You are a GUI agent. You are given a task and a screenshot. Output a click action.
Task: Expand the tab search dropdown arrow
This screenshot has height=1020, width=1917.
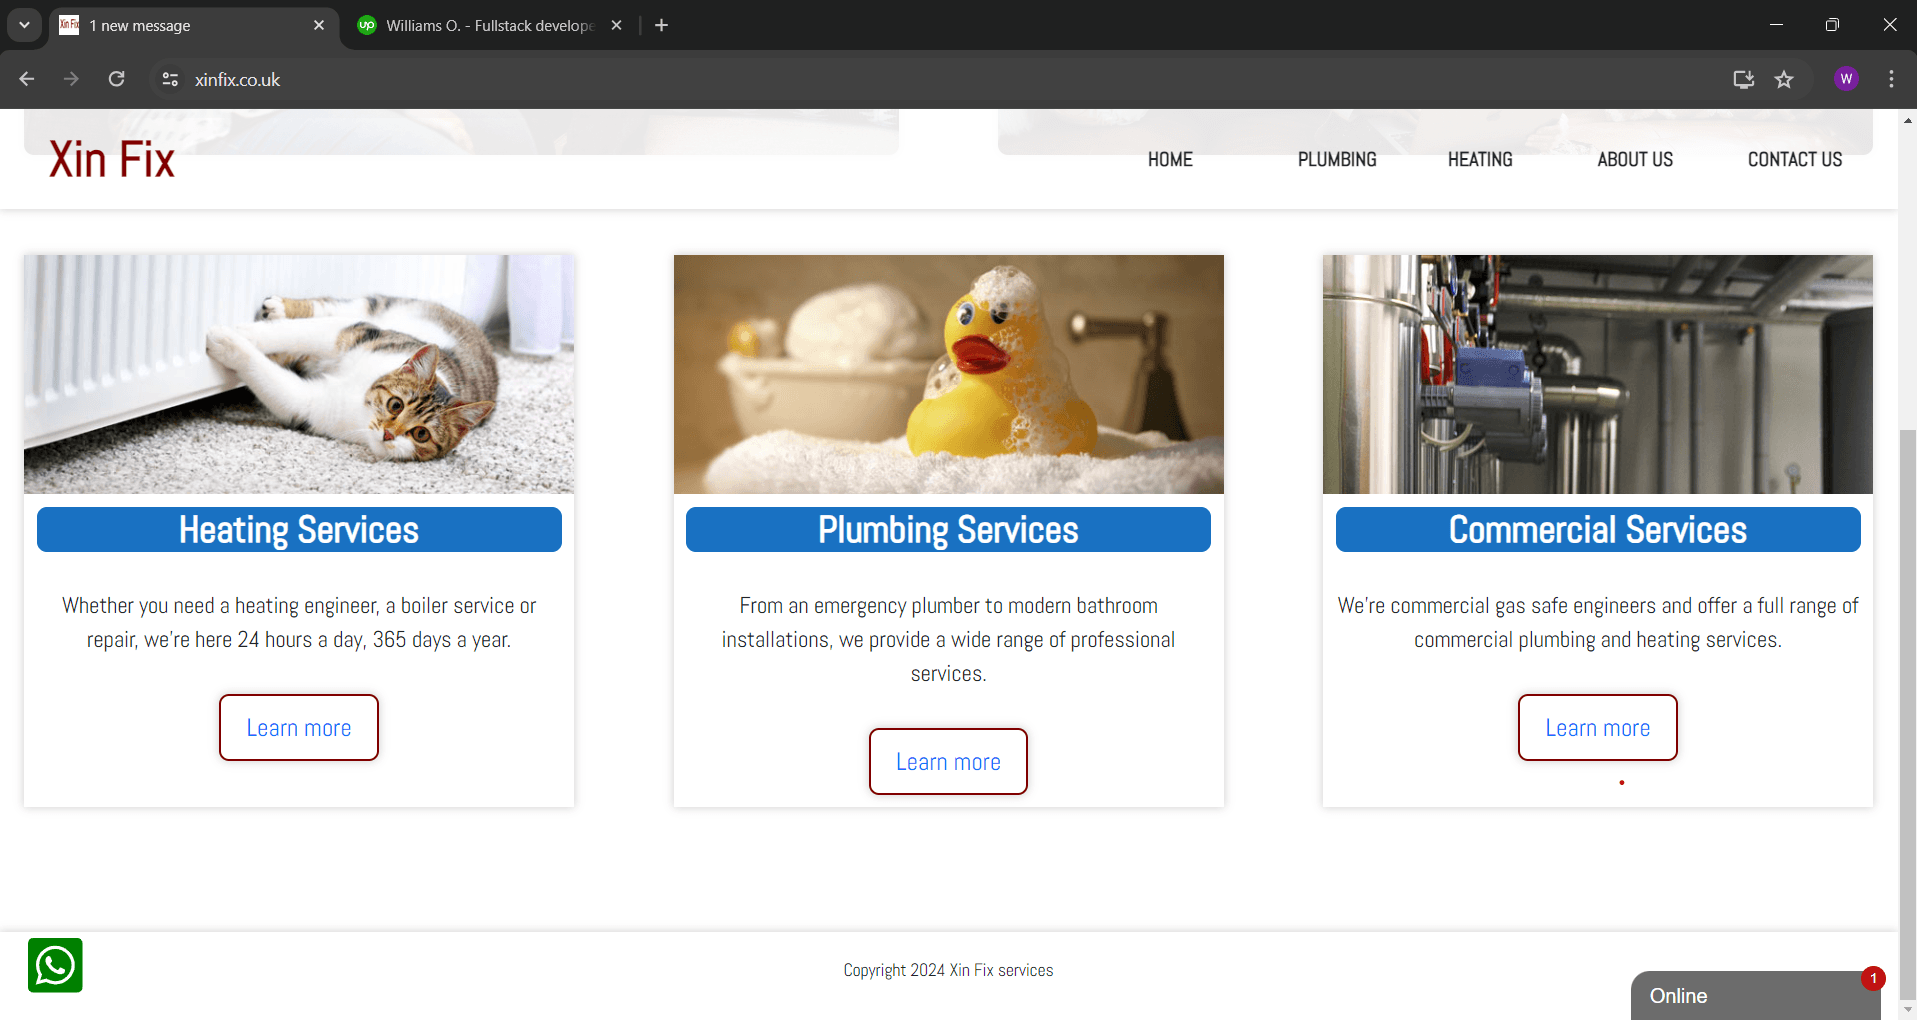24,25
